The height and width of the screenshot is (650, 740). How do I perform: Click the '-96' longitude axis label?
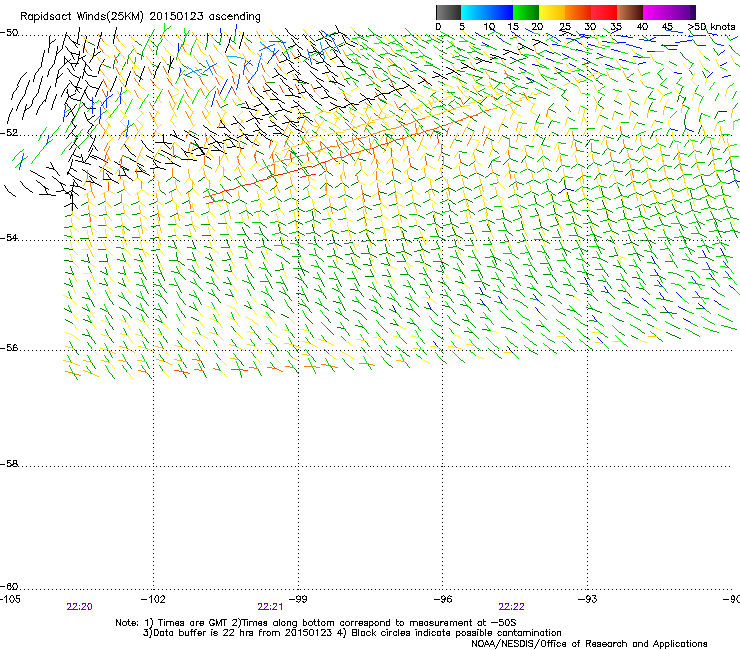pos(443,599)
